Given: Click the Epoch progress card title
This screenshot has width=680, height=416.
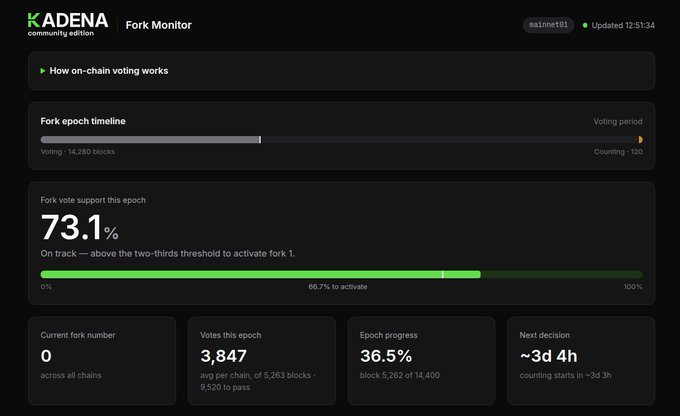Looking at the screenshot, I should [x=389, y=335].
